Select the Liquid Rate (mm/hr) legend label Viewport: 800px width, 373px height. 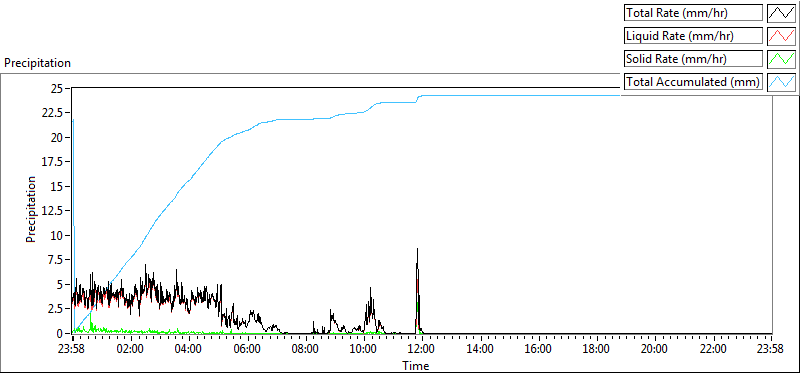click(693, 35)
